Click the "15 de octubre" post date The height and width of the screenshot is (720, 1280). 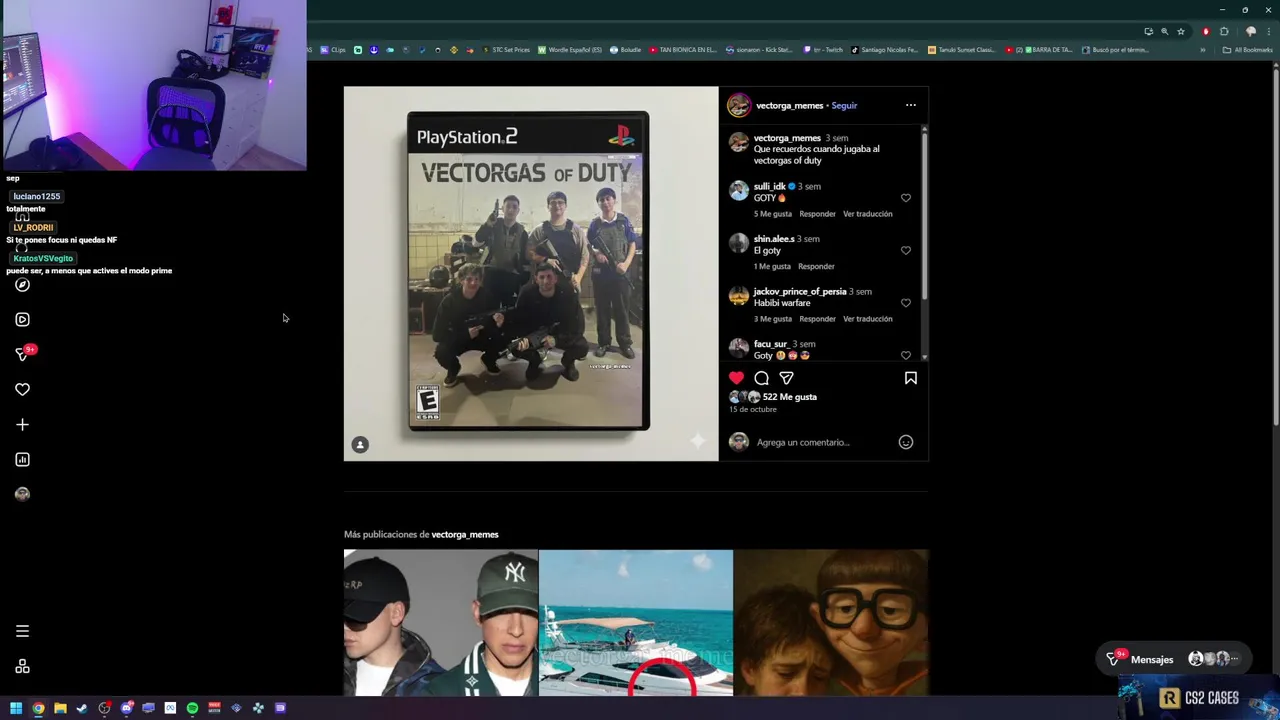[753, 410]
